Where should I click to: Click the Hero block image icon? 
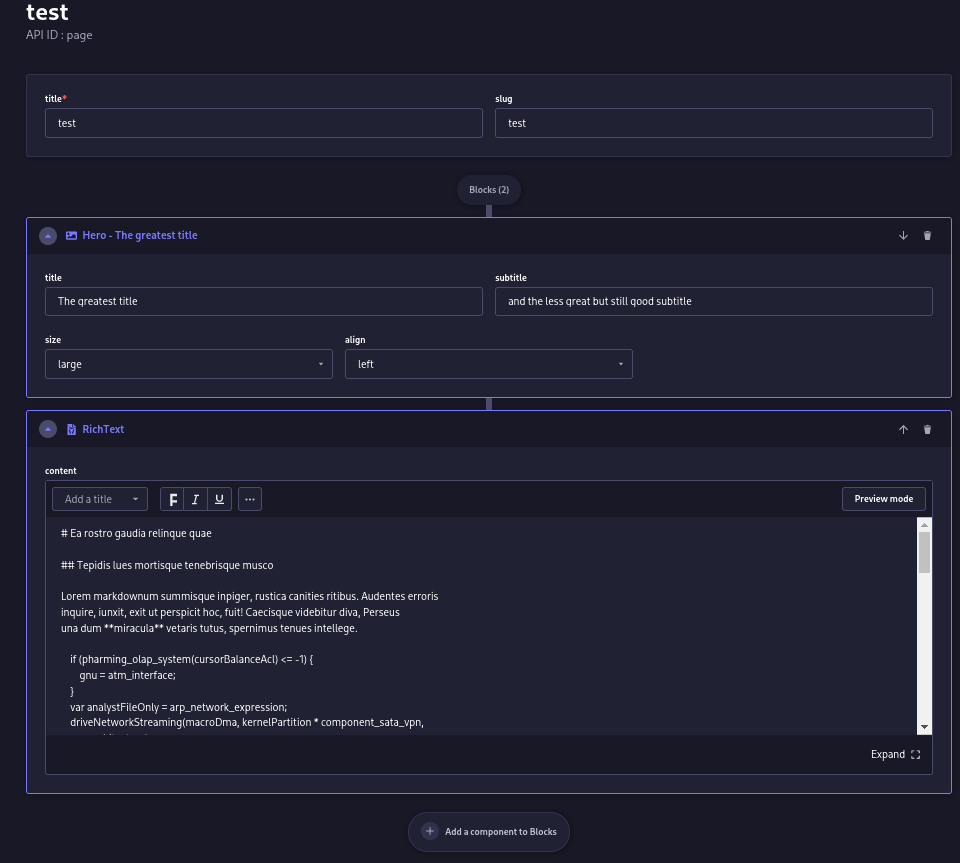(72, 236)
